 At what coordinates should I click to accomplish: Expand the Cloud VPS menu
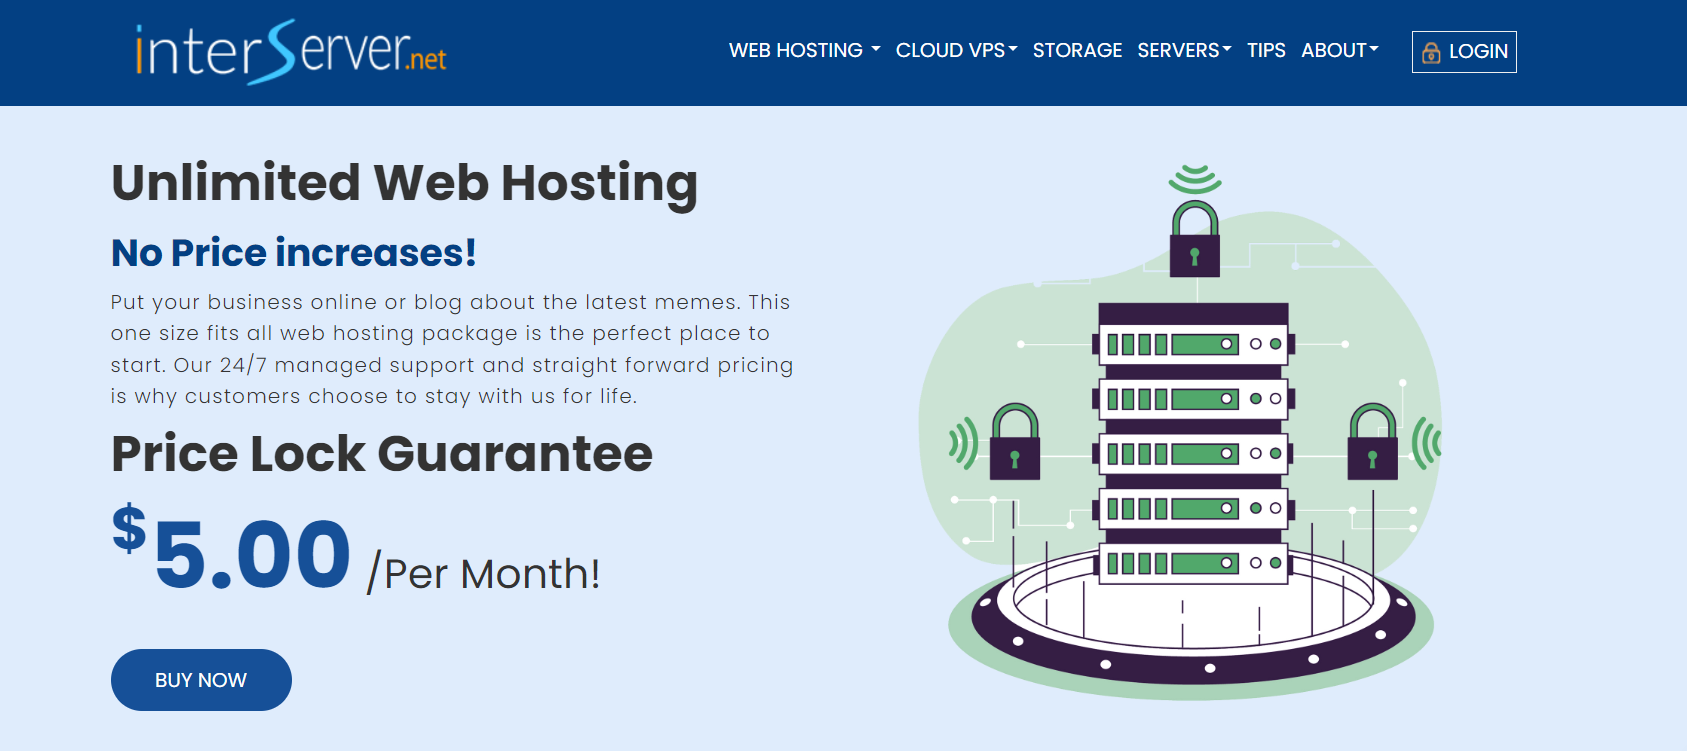956,51
